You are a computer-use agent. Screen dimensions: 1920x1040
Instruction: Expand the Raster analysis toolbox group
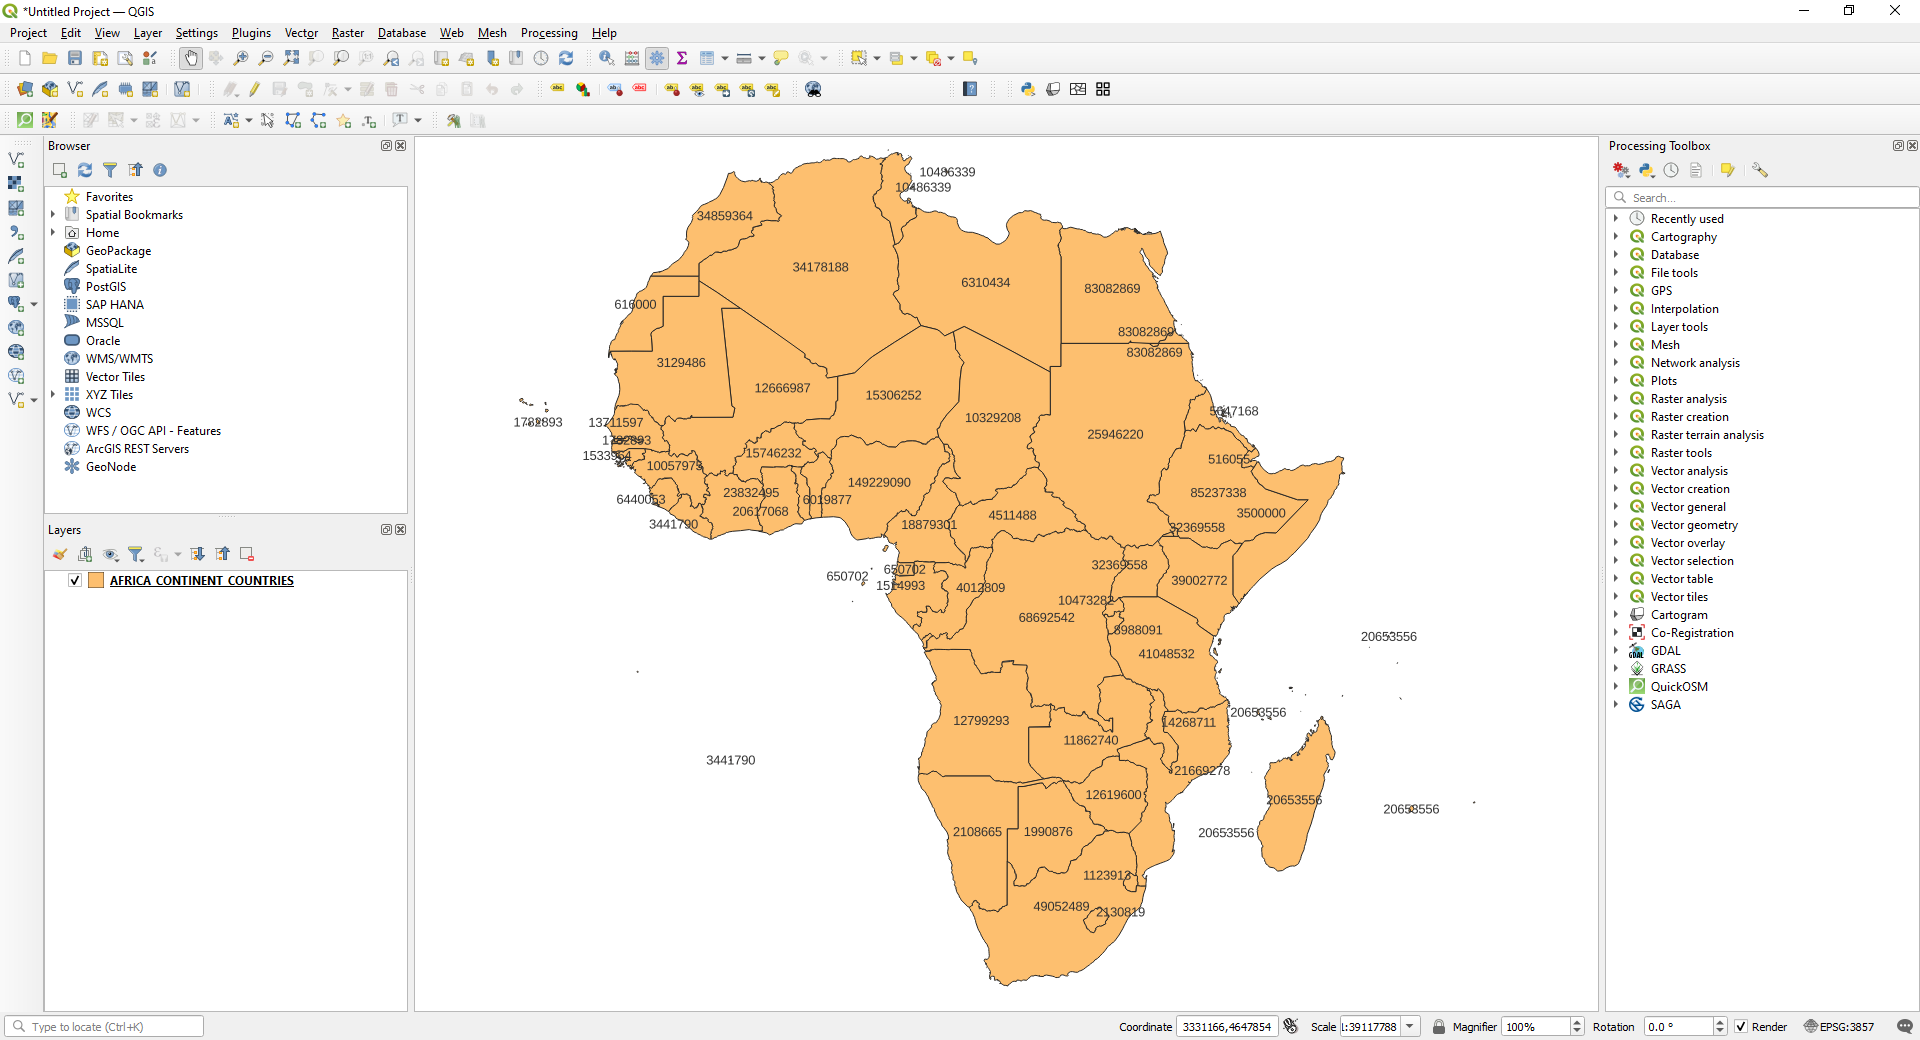[x=1616, y=398]
